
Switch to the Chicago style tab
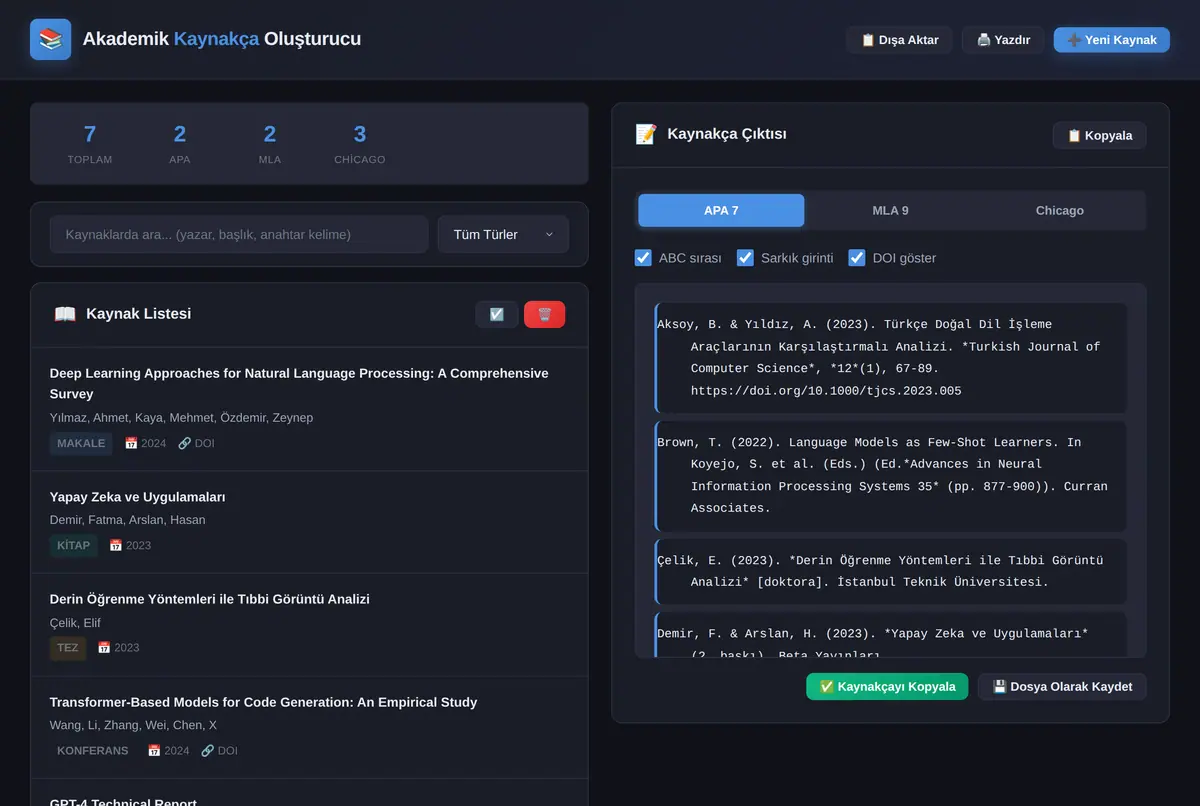1060,211
